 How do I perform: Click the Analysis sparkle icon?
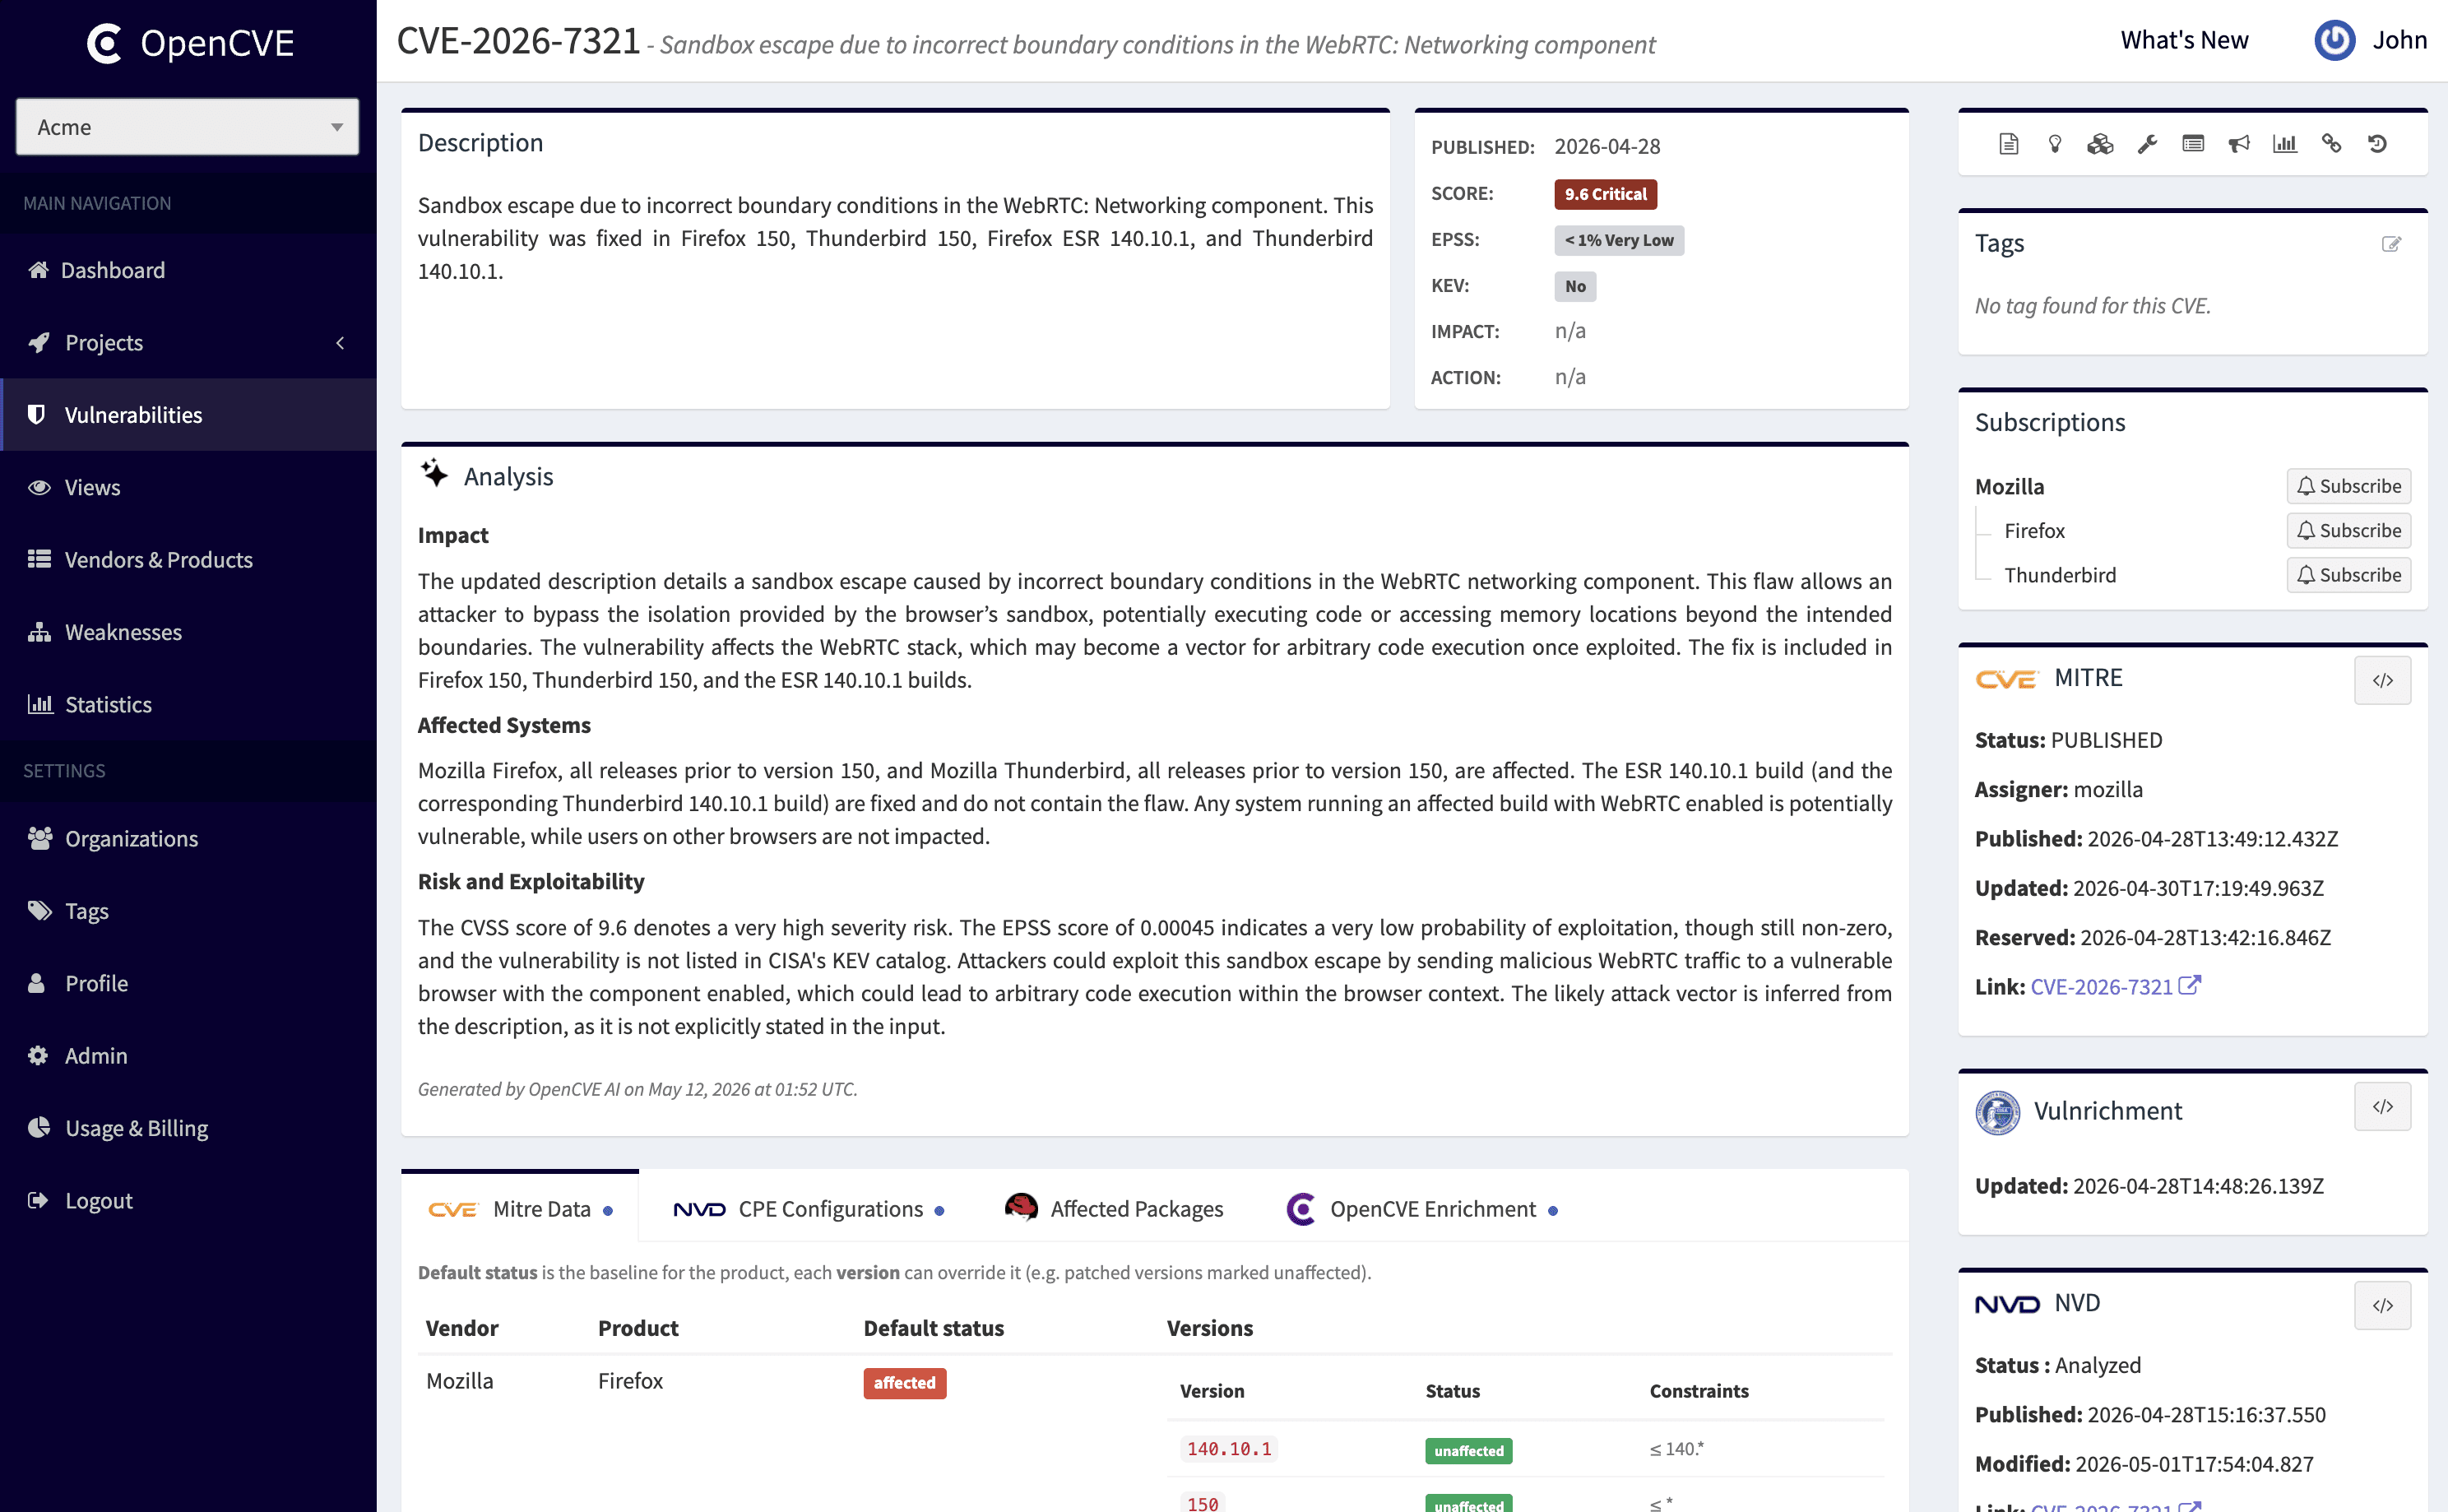coord(434,473)
